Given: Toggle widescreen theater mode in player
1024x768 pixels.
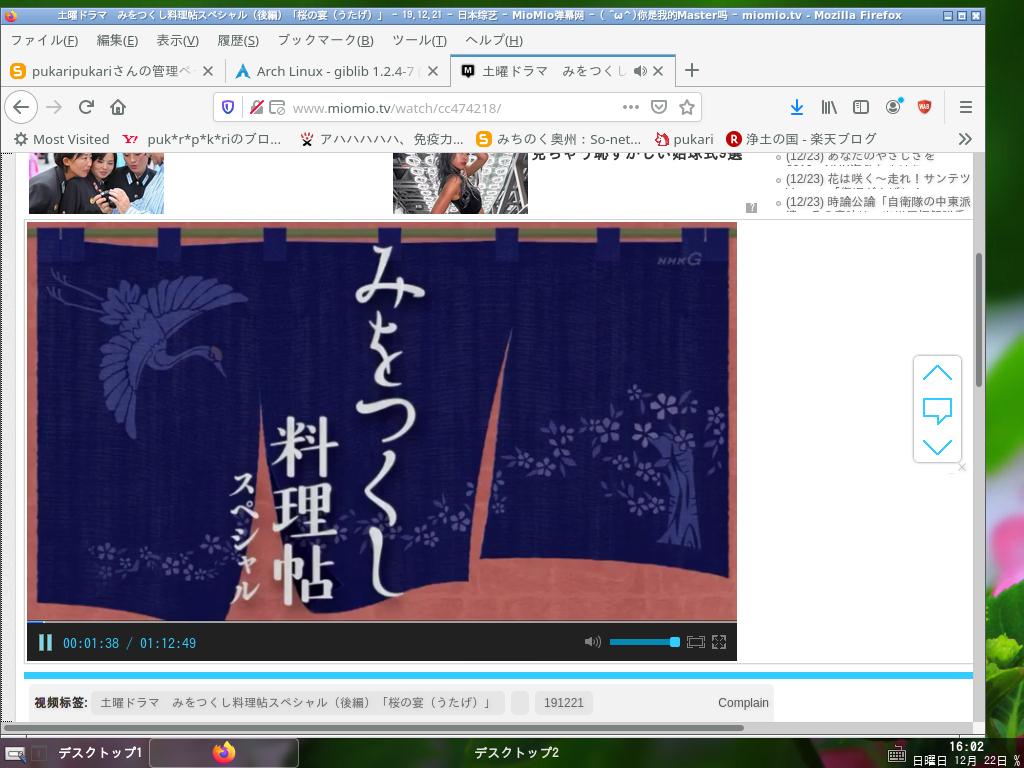Looking at the screenshot, I should 696,642.
